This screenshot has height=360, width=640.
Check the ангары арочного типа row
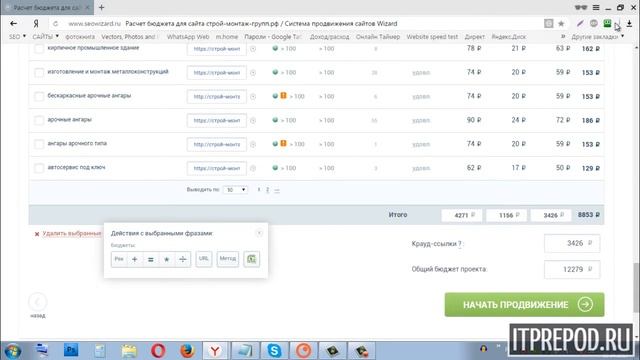tap(39, 144)
